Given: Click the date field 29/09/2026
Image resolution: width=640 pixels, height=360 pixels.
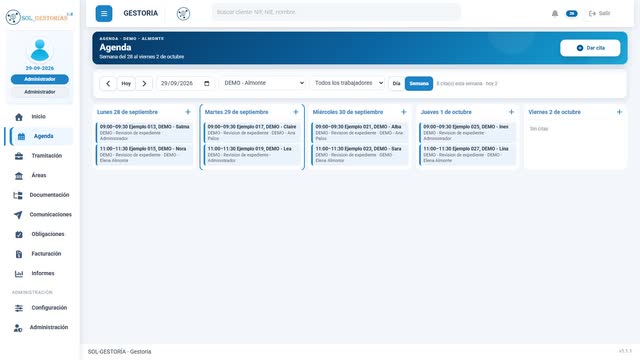Looking at the screenshot, I should click(186, 83).
